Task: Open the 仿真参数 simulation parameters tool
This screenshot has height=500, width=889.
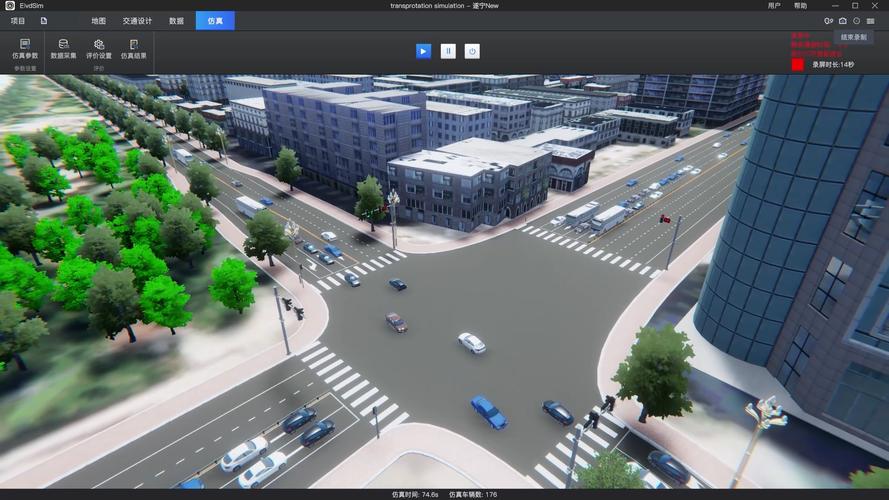Action: (x=25, y=49)
